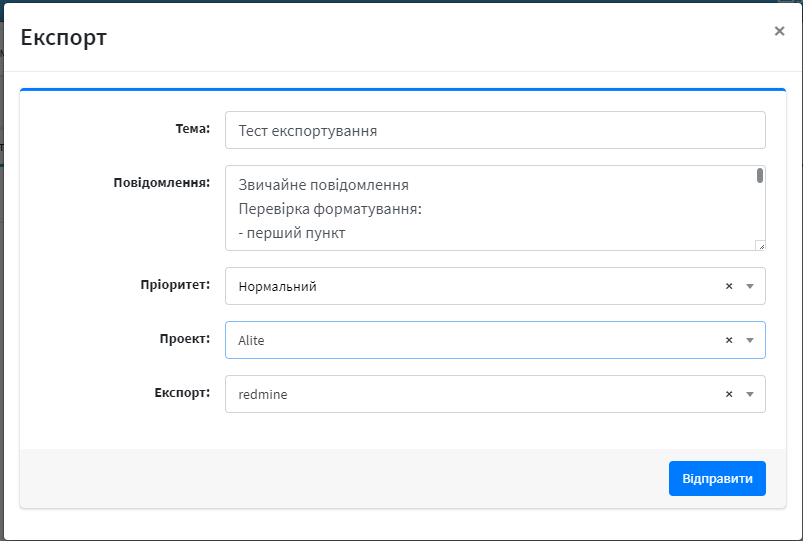803x541 pixels.
Task: Click the resize handle of message box
Action: 760,245
